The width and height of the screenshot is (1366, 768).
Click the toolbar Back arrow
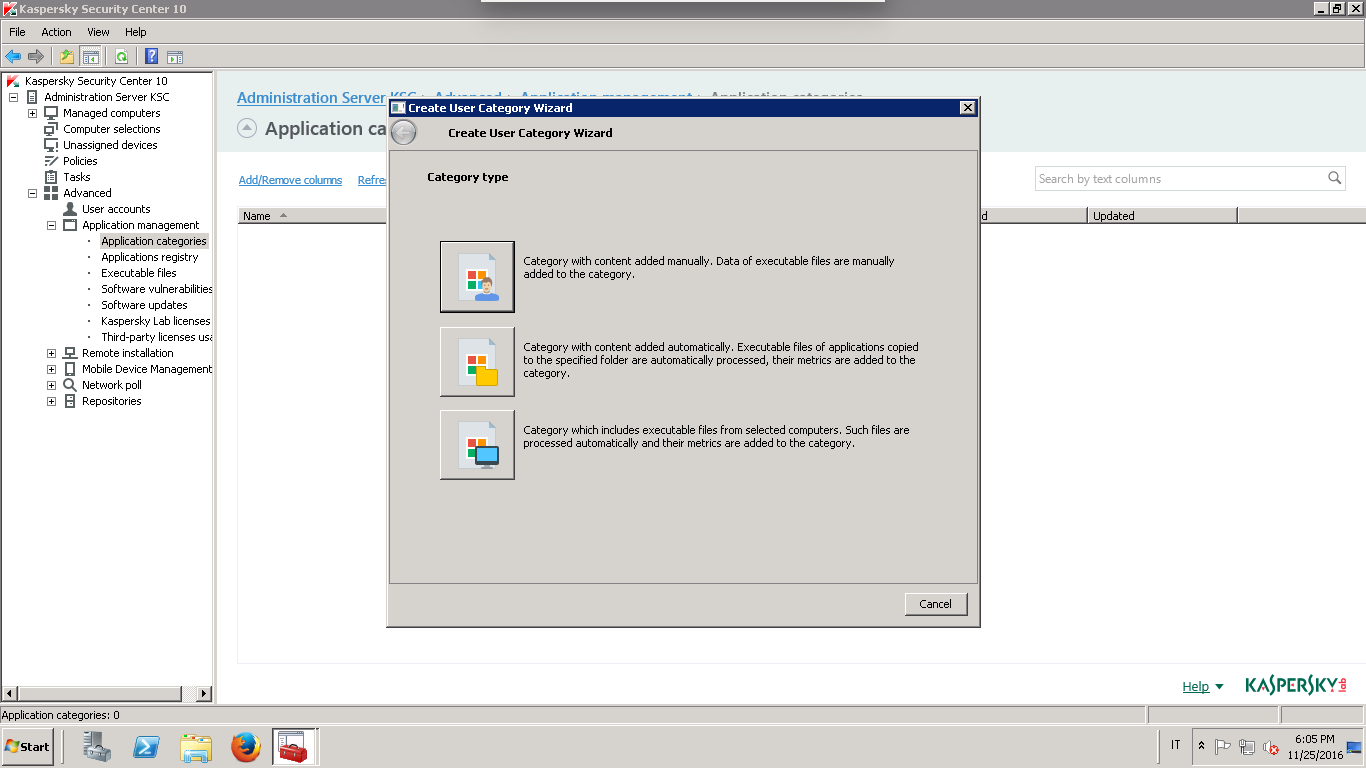[x=13, y=57]
